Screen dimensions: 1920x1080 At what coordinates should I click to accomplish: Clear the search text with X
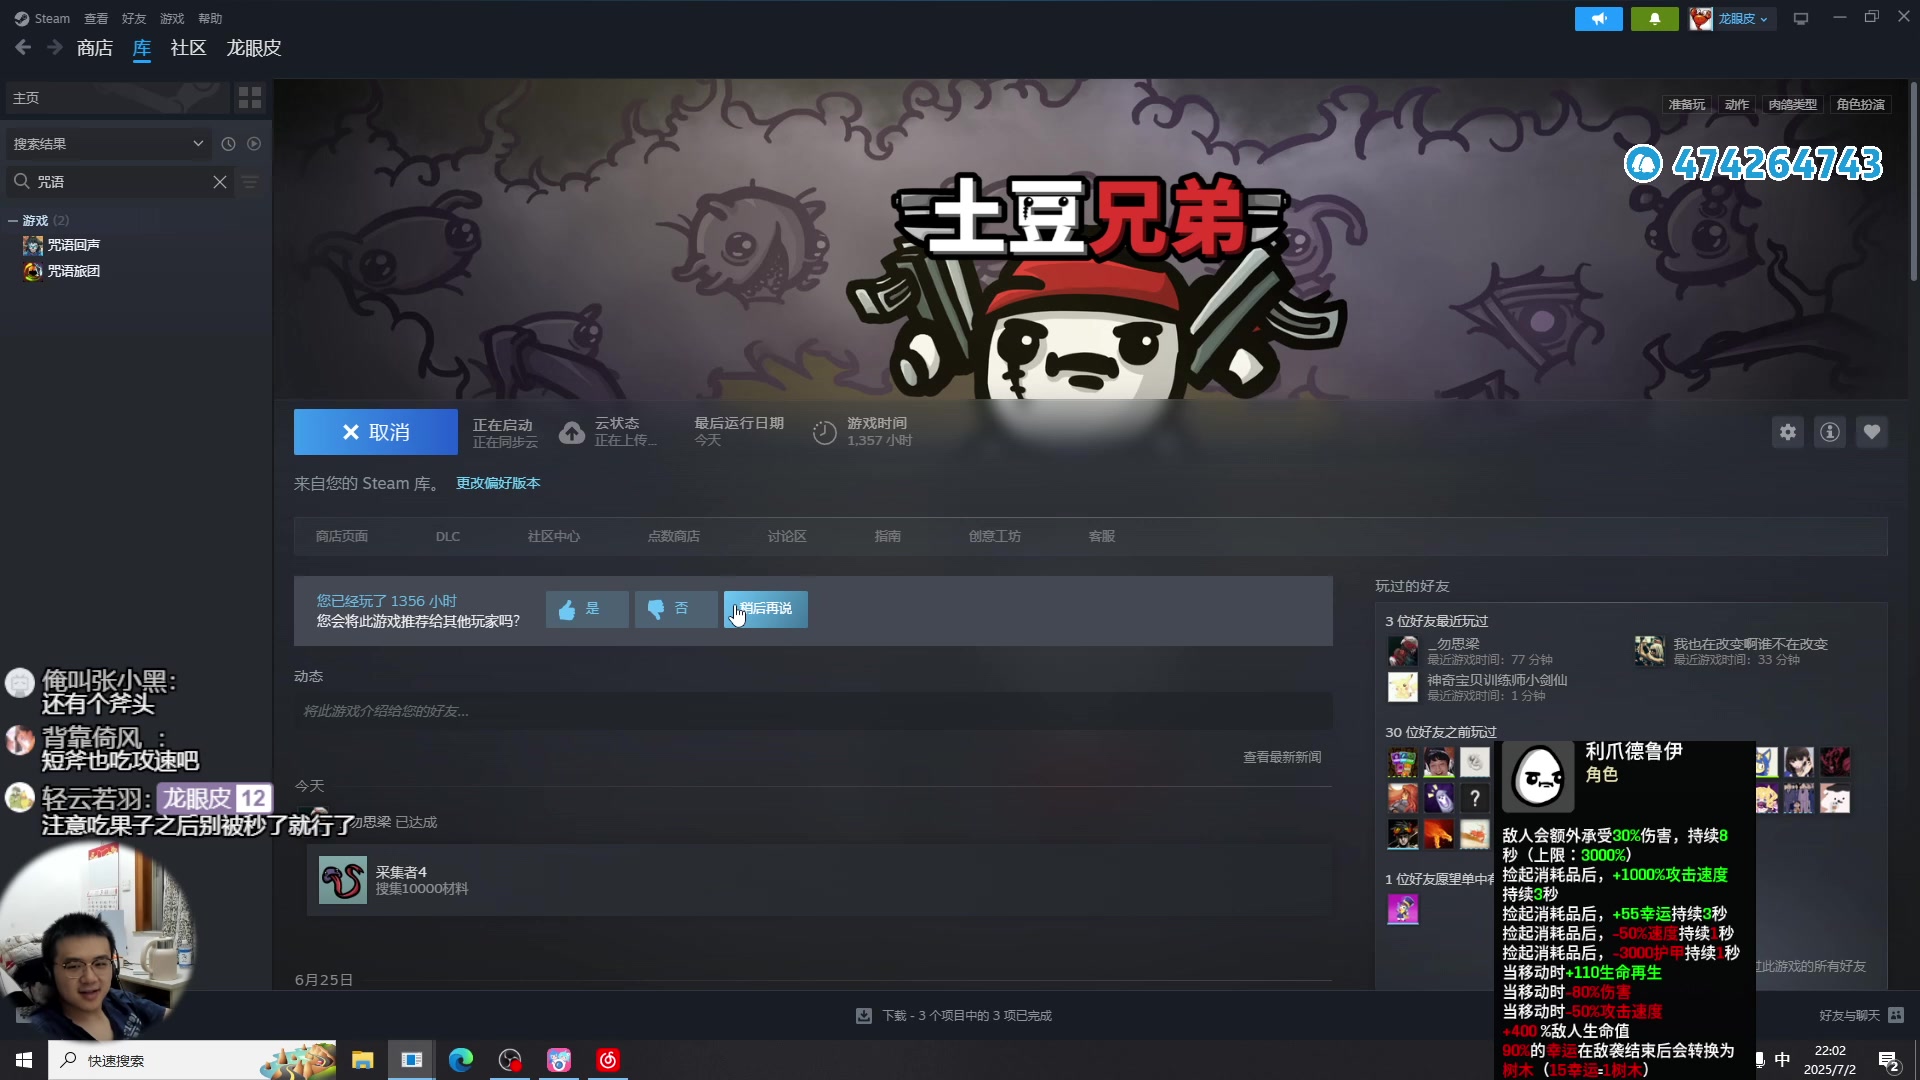point(220,182)
